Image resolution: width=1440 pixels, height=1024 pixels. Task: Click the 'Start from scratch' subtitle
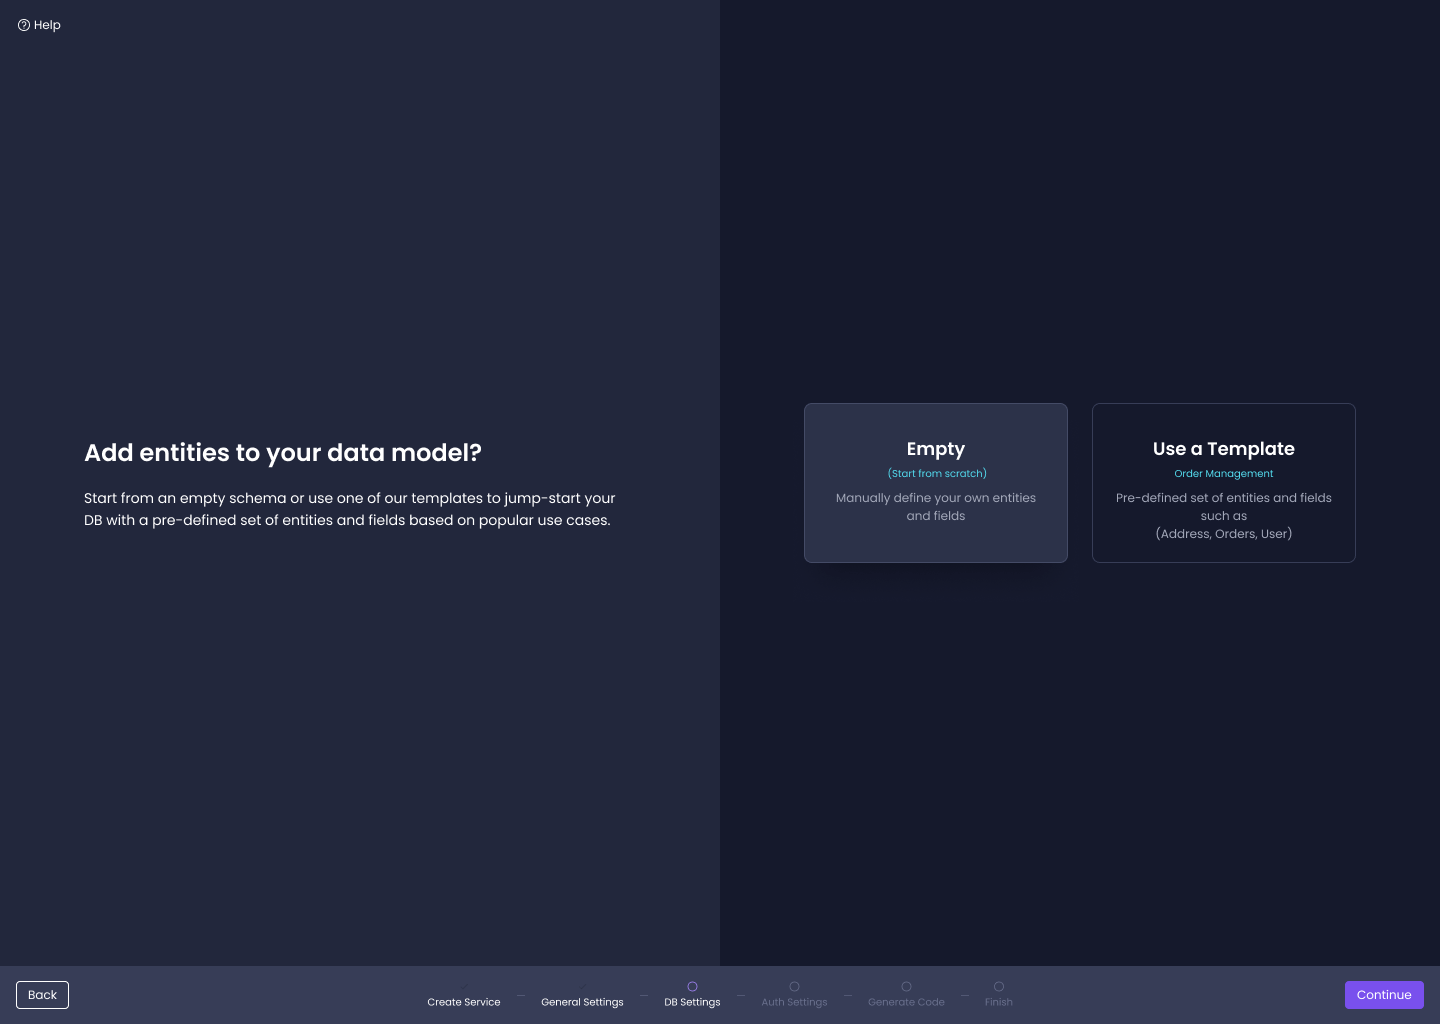(937, 474)
